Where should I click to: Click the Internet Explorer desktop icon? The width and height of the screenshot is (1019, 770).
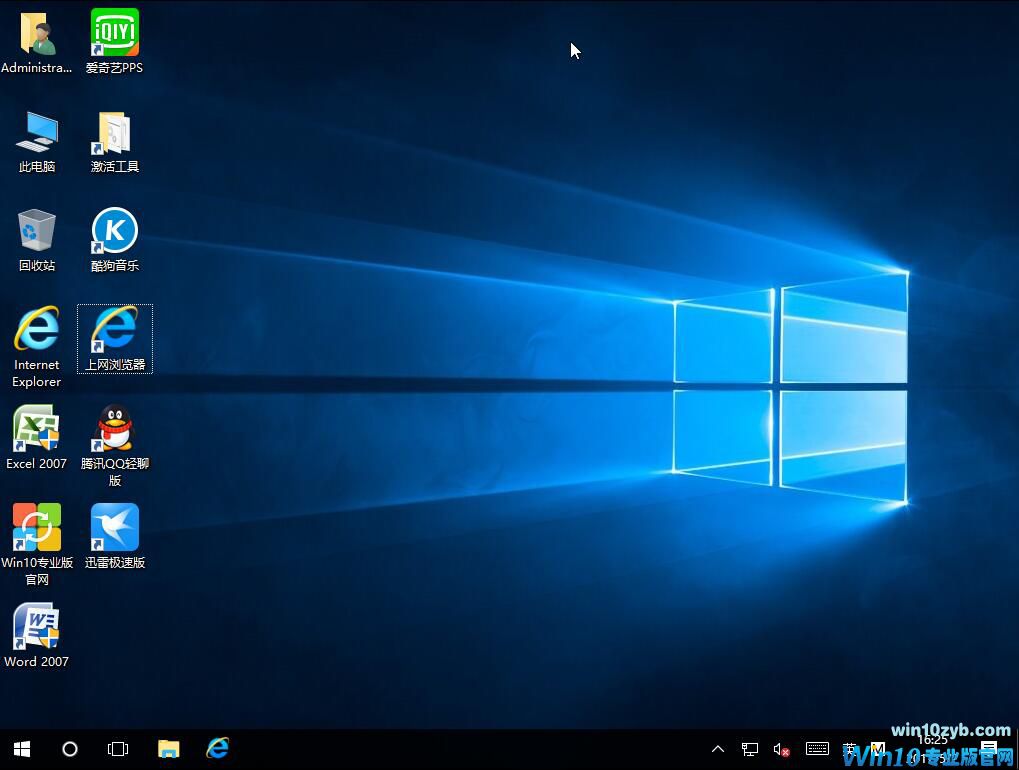point(37,330)
